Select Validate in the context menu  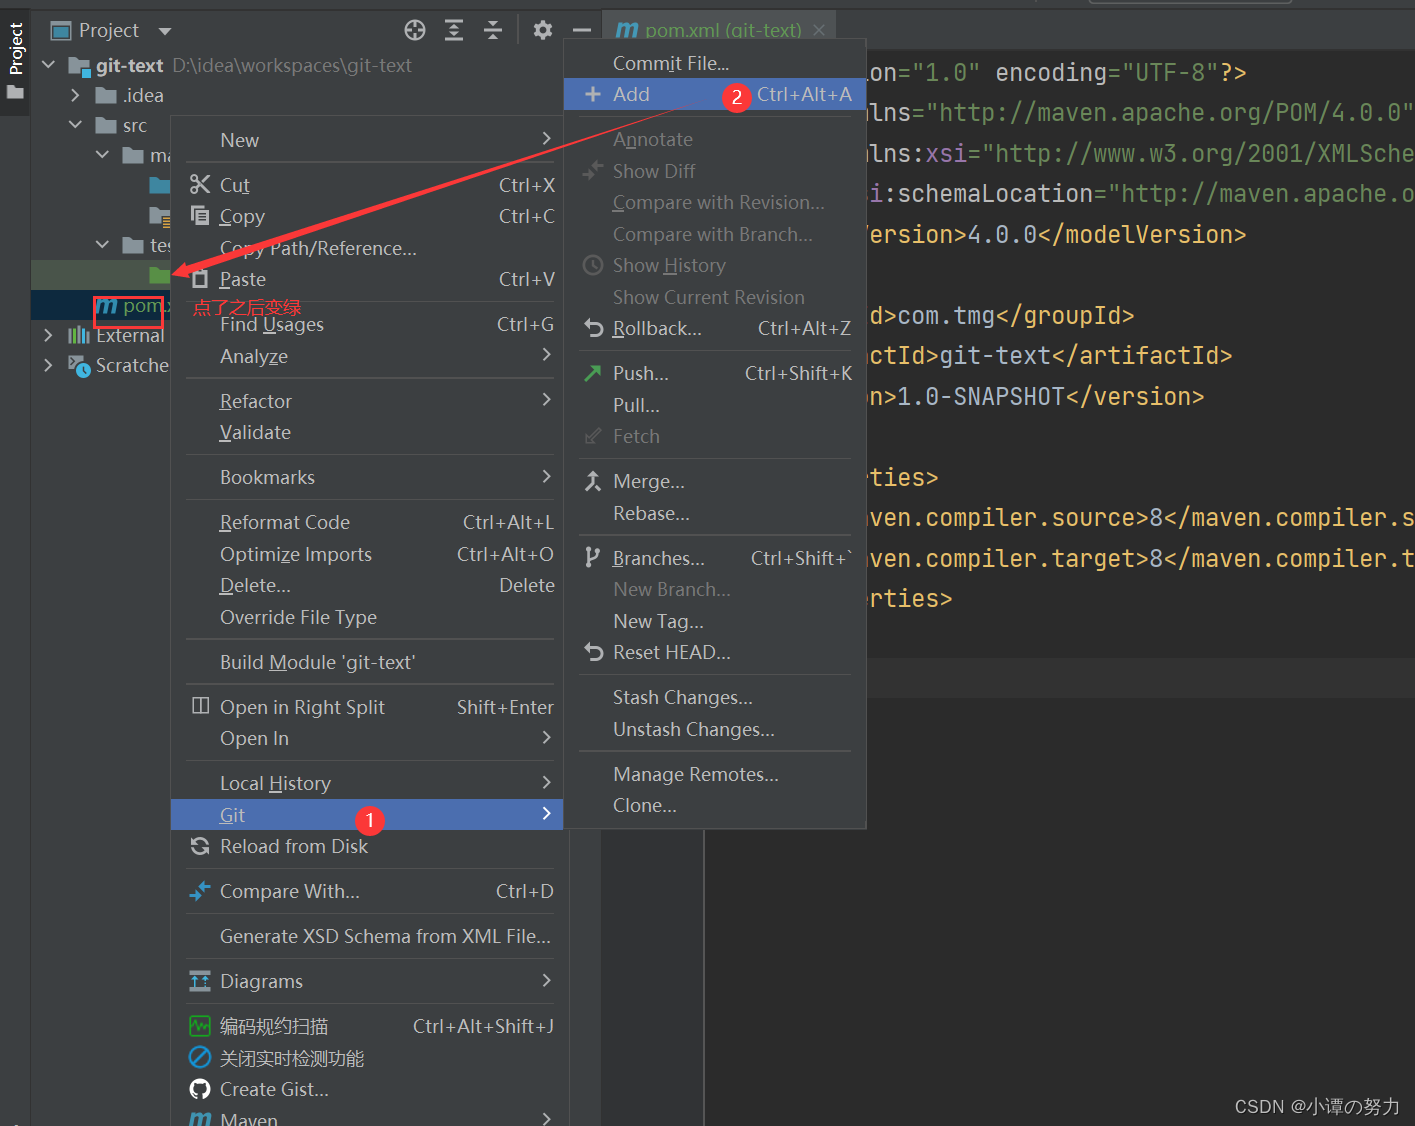pyautogui.click(x=369, y=432)
